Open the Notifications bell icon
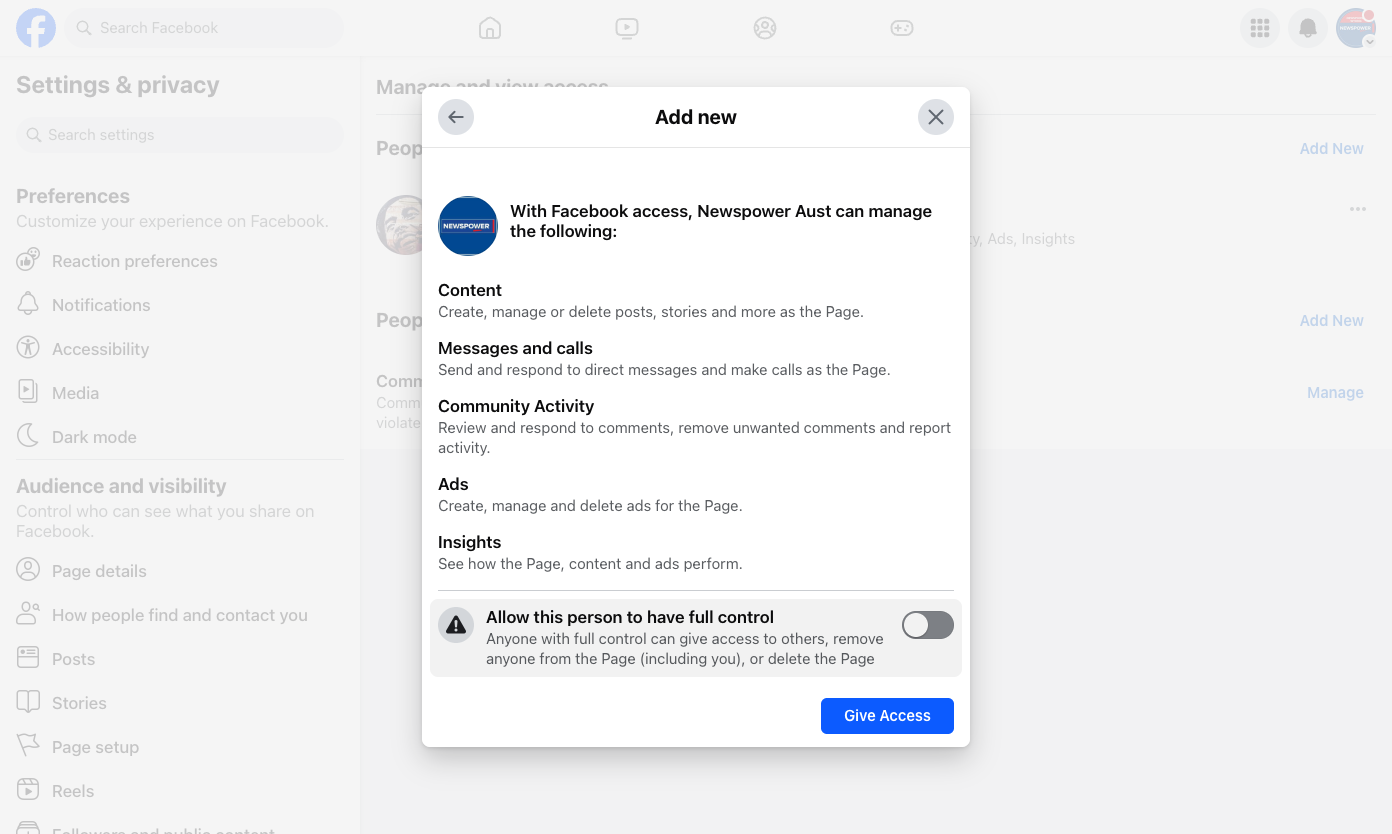 (1308, 28)
